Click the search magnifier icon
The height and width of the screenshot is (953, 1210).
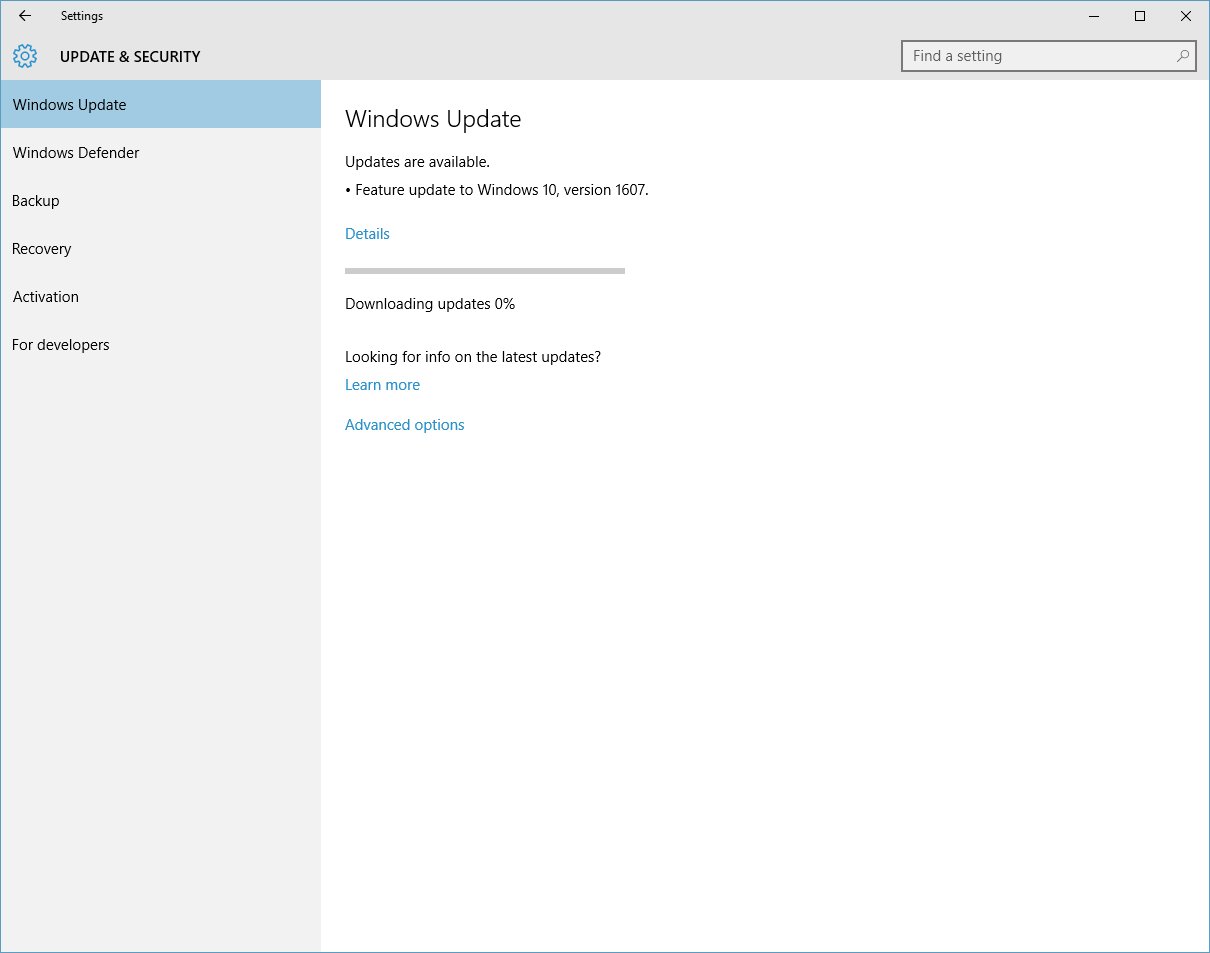click(x=1183, y=56)
